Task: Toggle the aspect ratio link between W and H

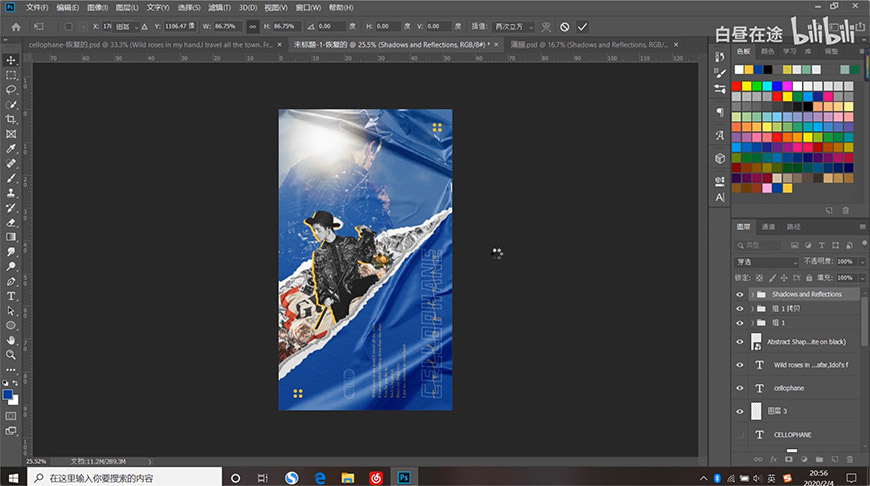Action: pos(252,27)
